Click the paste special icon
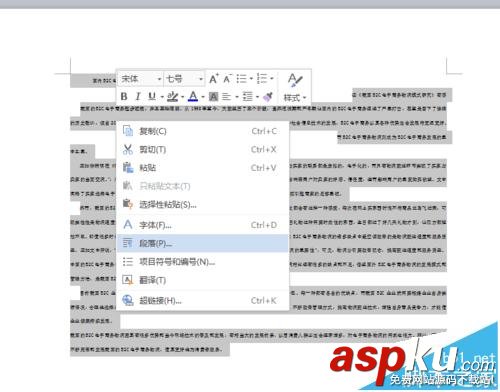 [128, 204]
